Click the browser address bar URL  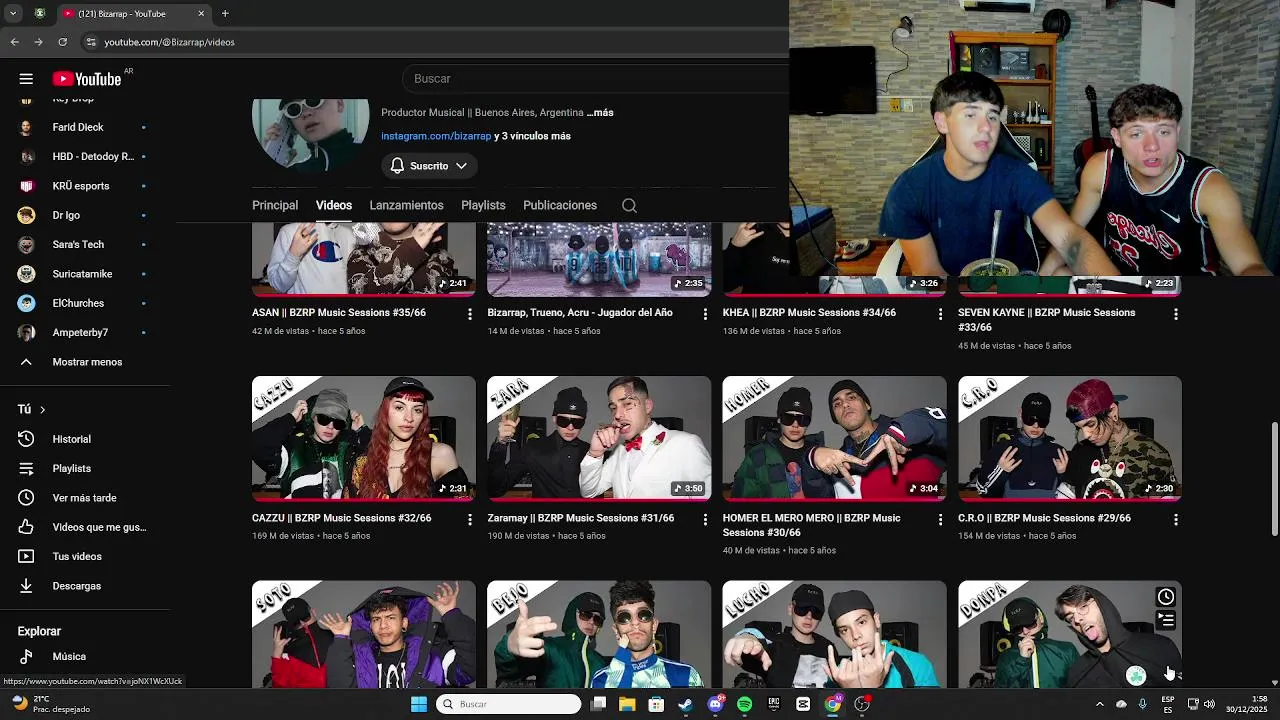[169, 42]
